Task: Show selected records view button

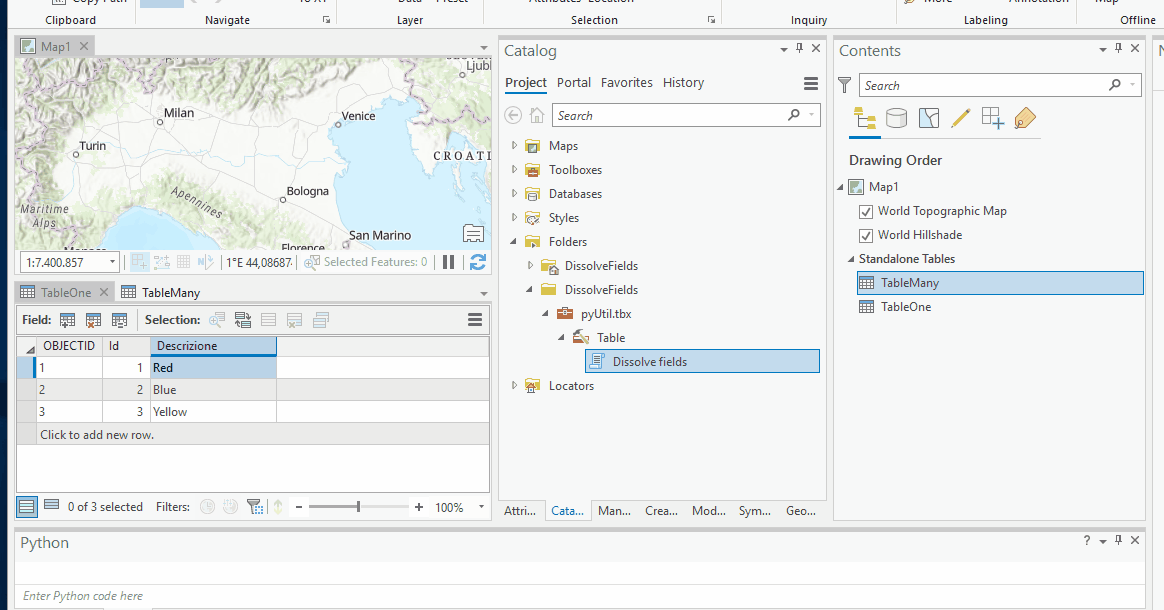Action: tap(51, 505)
